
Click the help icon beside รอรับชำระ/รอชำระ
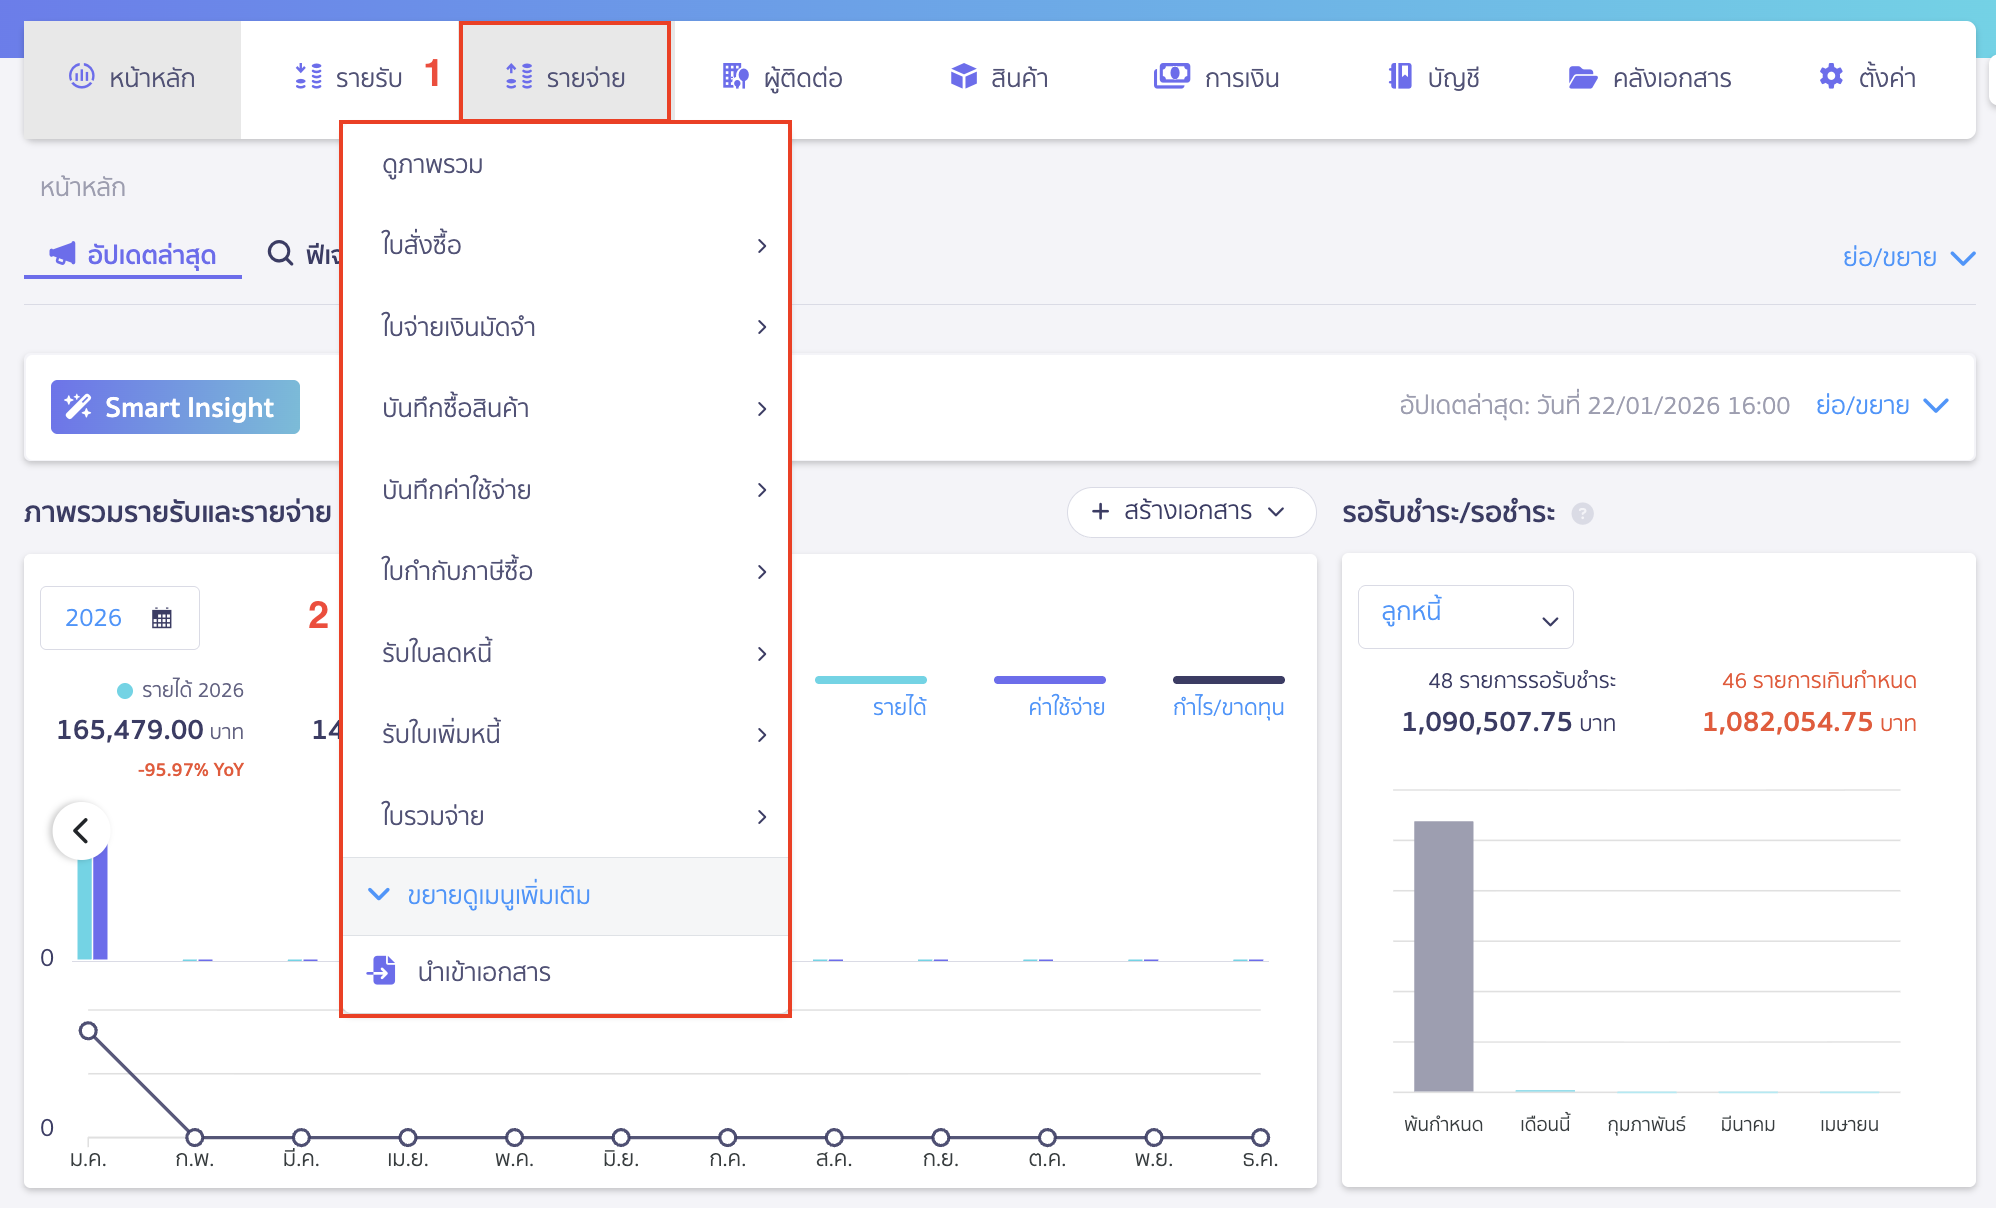1582,513
